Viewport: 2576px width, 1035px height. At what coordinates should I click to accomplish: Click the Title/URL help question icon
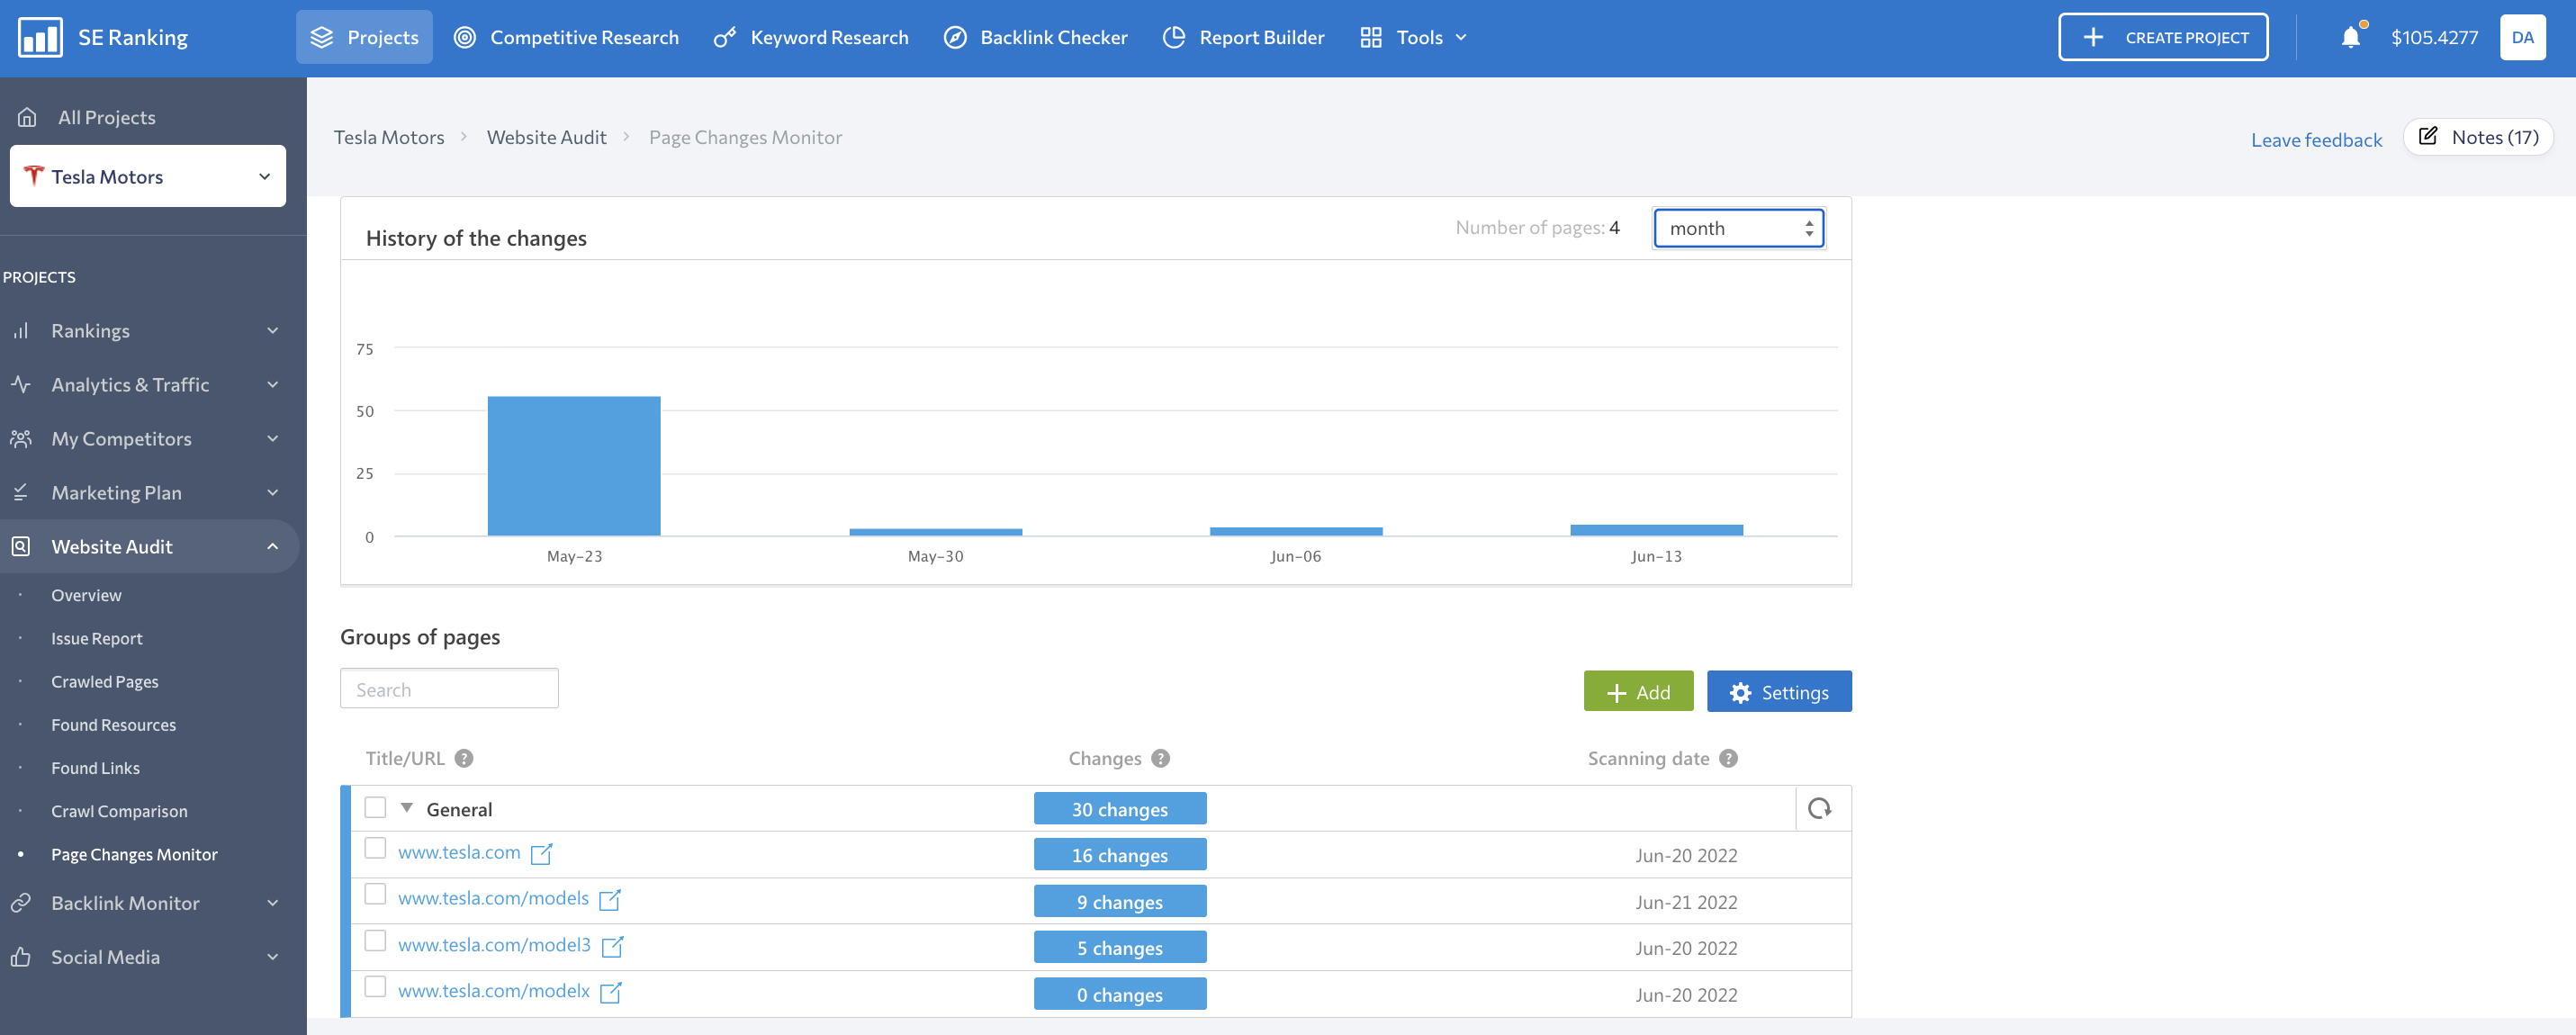point(464,758)
